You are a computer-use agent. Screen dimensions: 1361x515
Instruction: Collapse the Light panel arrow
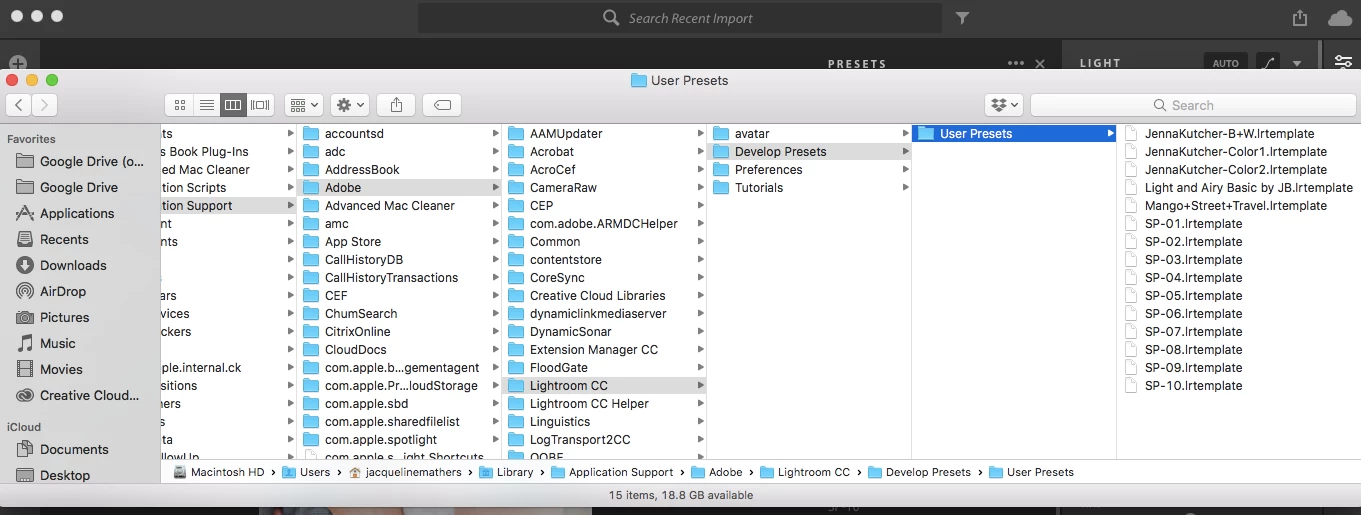[x=1297, y=63]
